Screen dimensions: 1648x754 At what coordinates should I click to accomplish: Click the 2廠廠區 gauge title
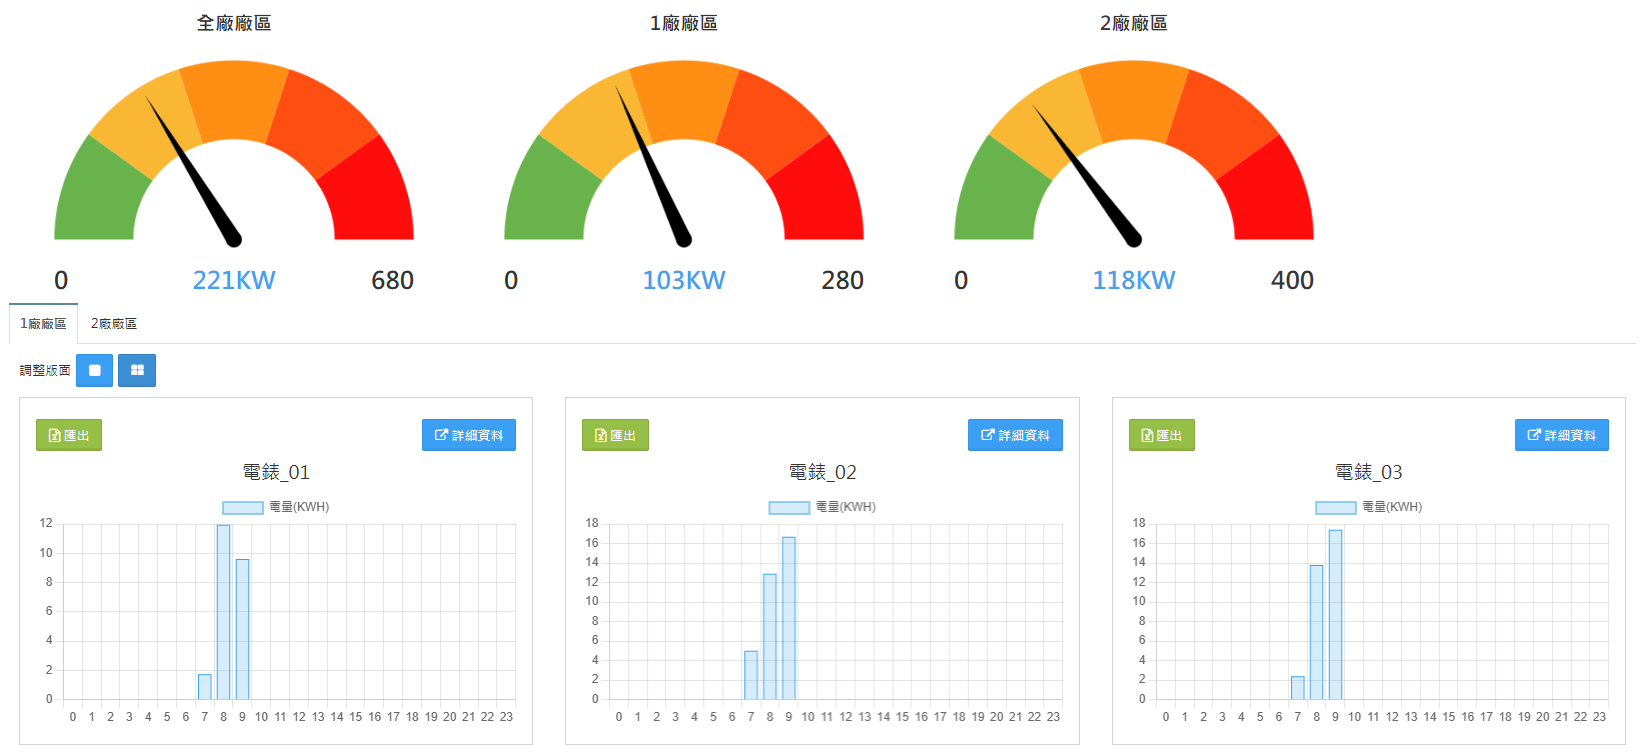click(x=1134, y=23)
